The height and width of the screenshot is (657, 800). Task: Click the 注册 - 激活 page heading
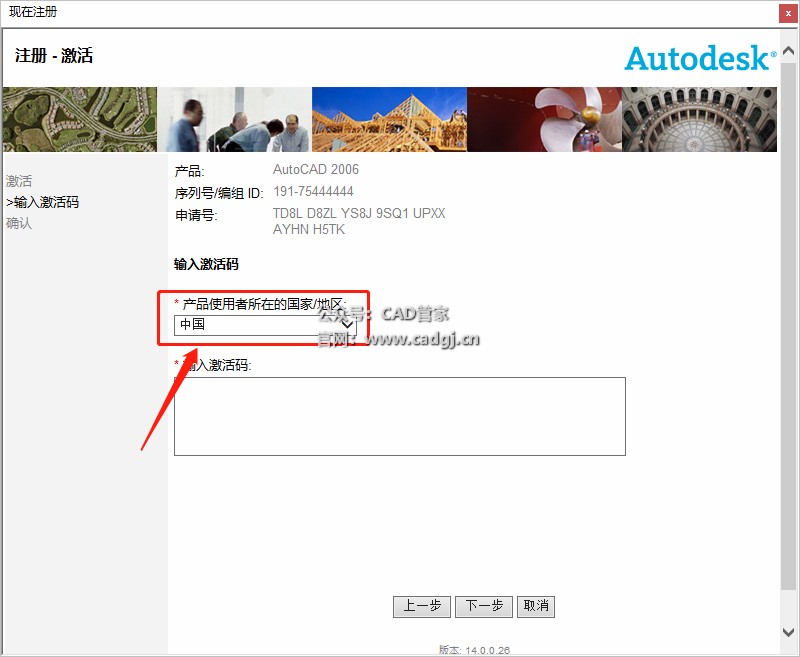[54, 55]
